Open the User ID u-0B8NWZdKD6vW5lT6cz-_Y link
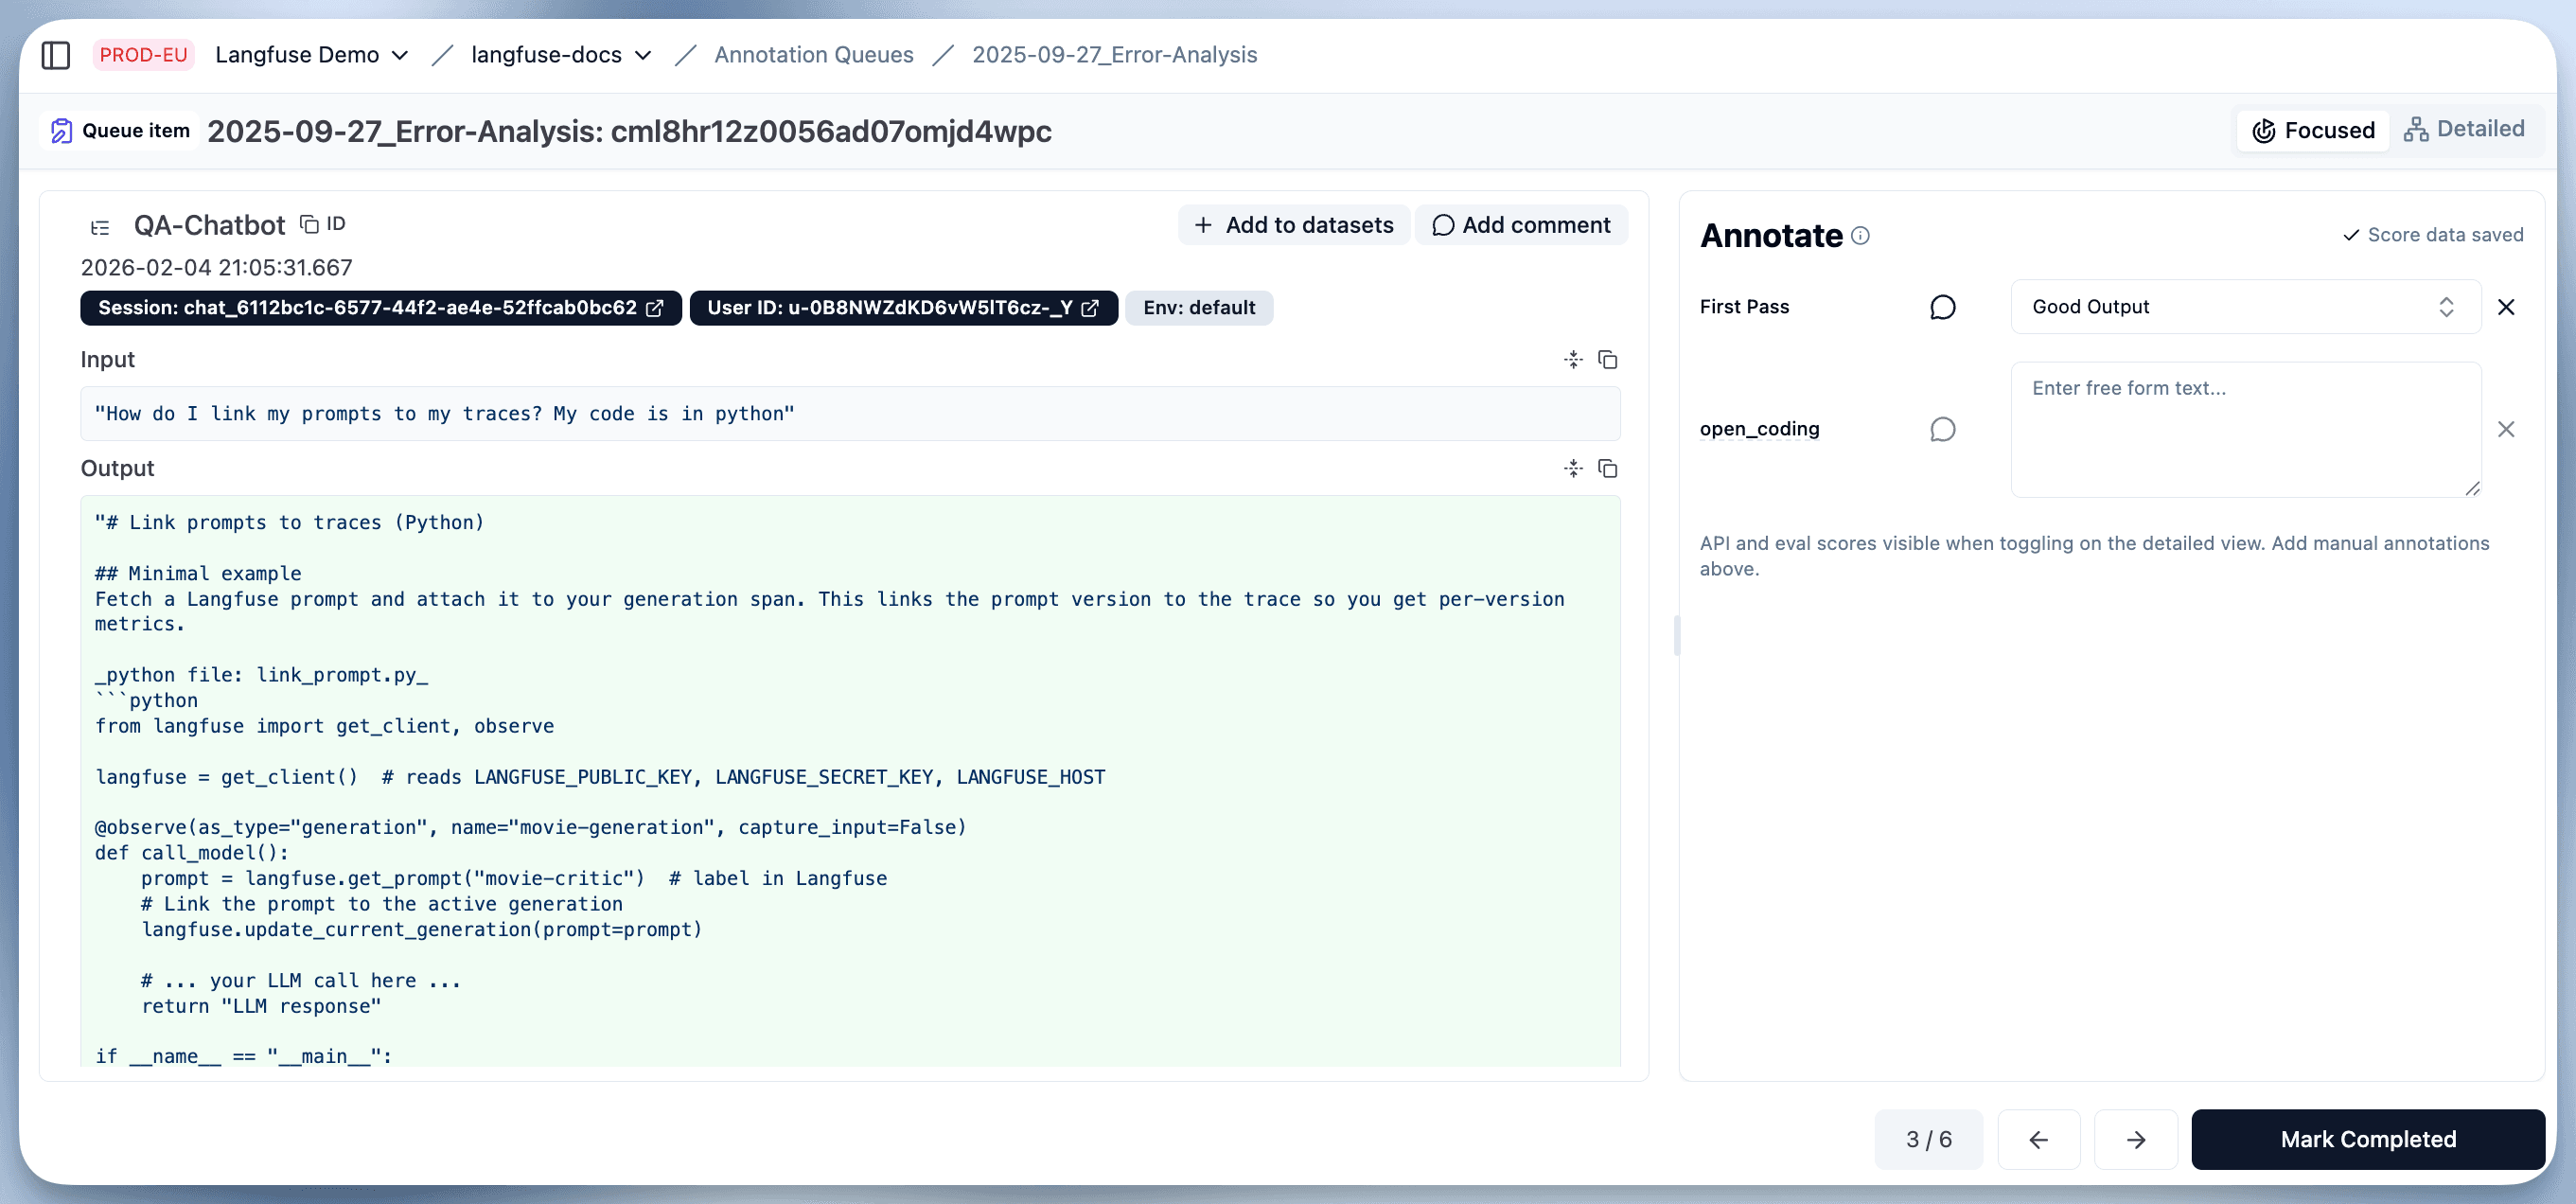This screenshot has height=1204, width=2576. coord(903,308)
